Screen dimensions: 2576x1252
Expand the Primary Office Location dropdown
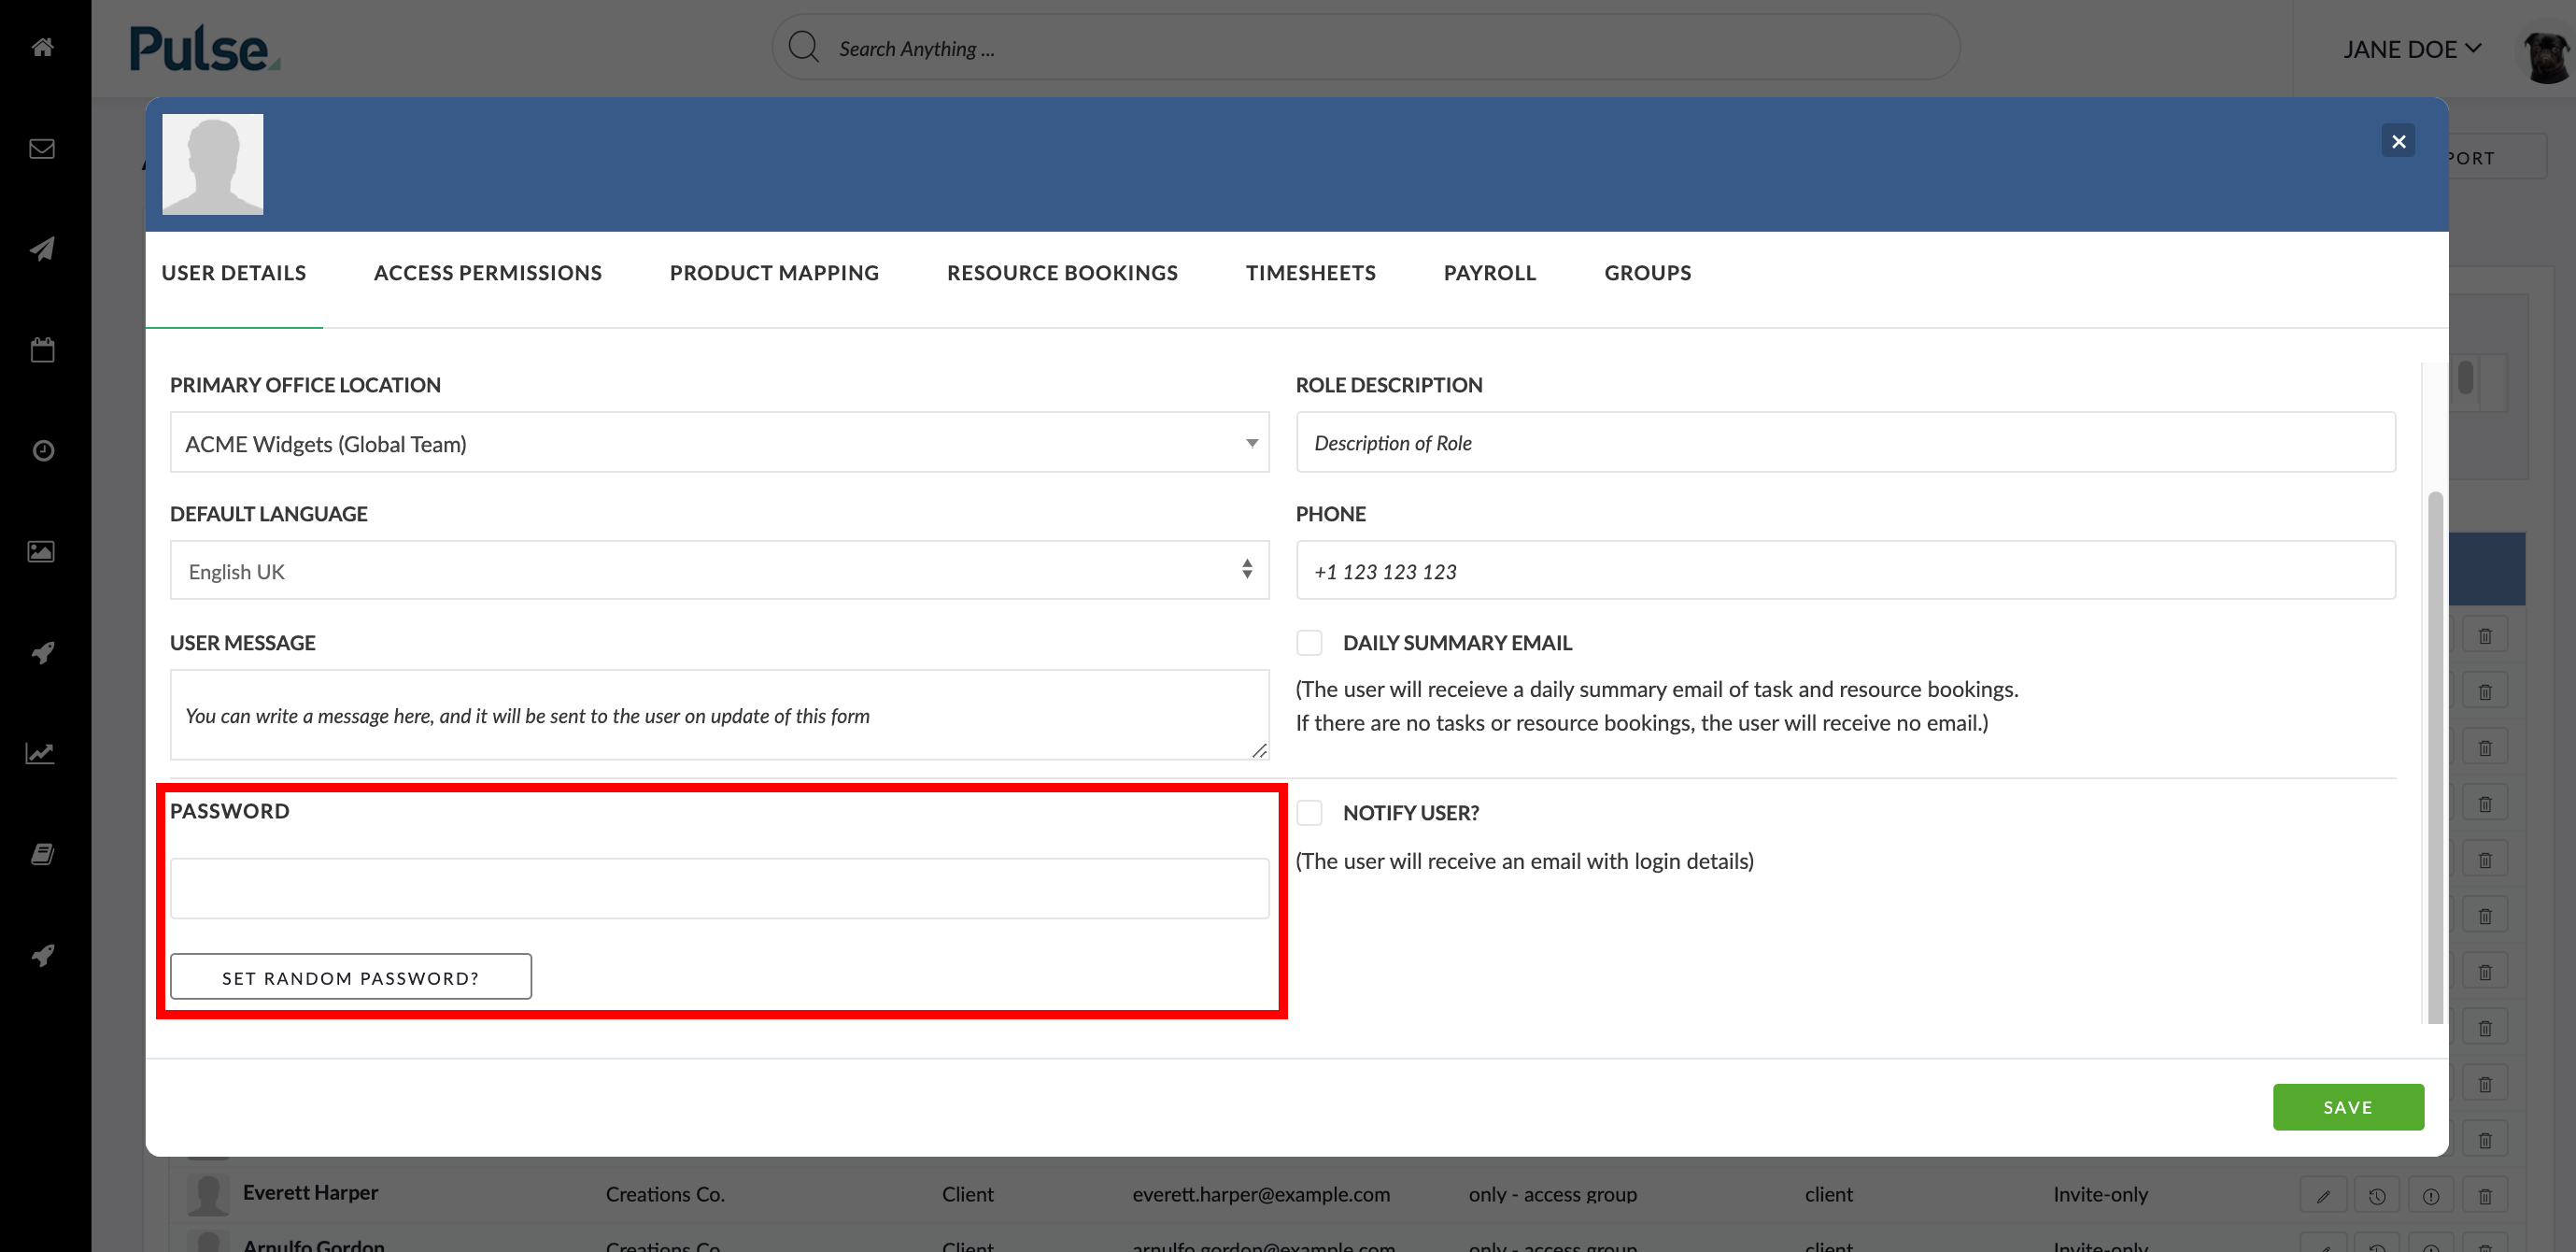pos(719,442)
